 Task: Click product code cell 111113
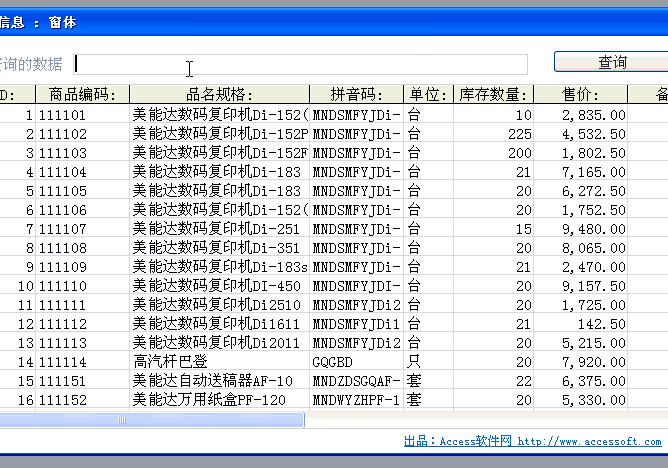point(83,342)
